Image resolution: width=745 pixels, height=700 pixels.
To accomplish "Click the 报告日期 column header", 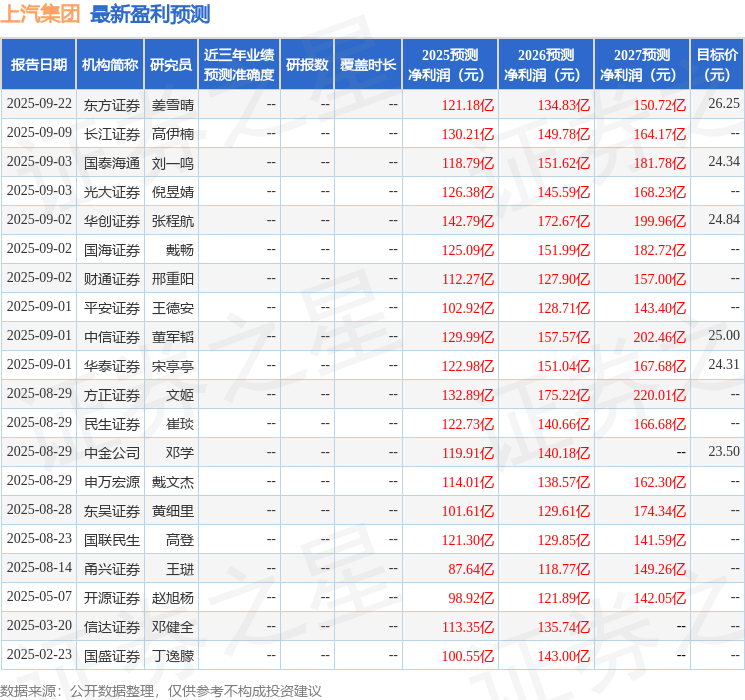I will coord(38,65).
